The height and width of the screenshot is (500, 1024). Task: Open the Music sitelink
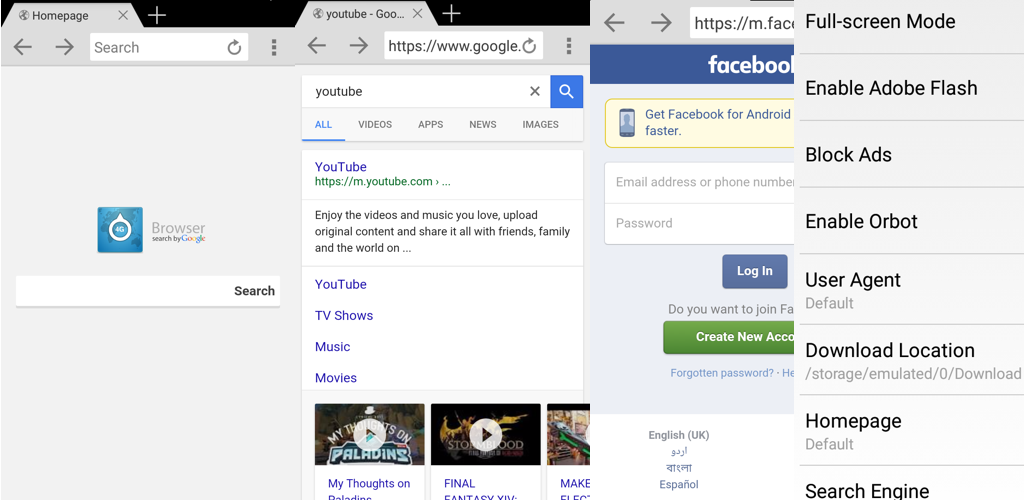pyautogui.click(x=332, y=347)
